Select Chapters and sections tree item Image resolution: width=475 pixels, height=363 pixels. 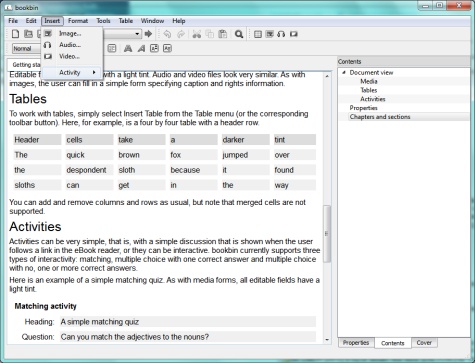(x=380, y=117)
